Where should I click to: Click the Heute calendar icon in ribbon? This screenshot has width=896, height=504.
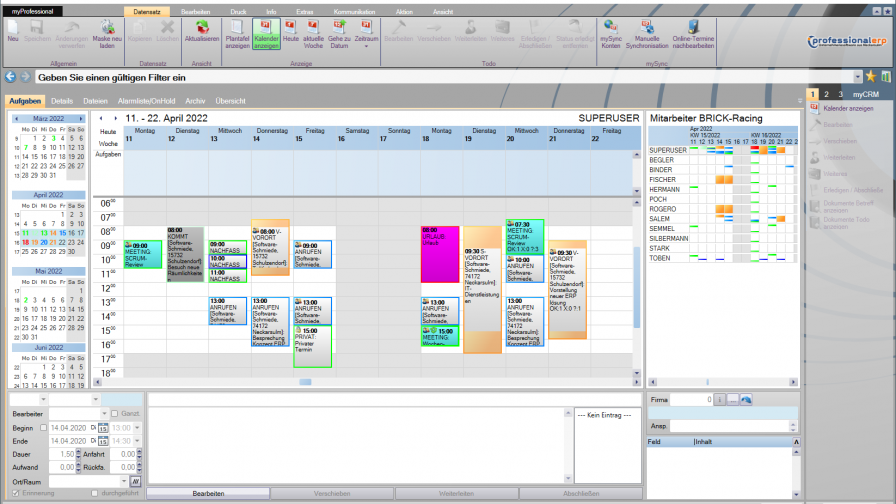pyautogui.click(x=291, y=32)
